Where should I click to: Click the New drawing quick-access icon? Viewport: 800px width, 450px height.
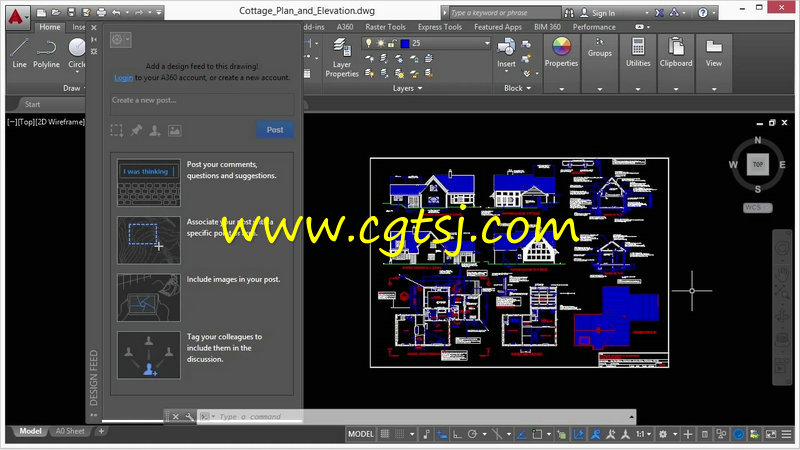point(42,12)
